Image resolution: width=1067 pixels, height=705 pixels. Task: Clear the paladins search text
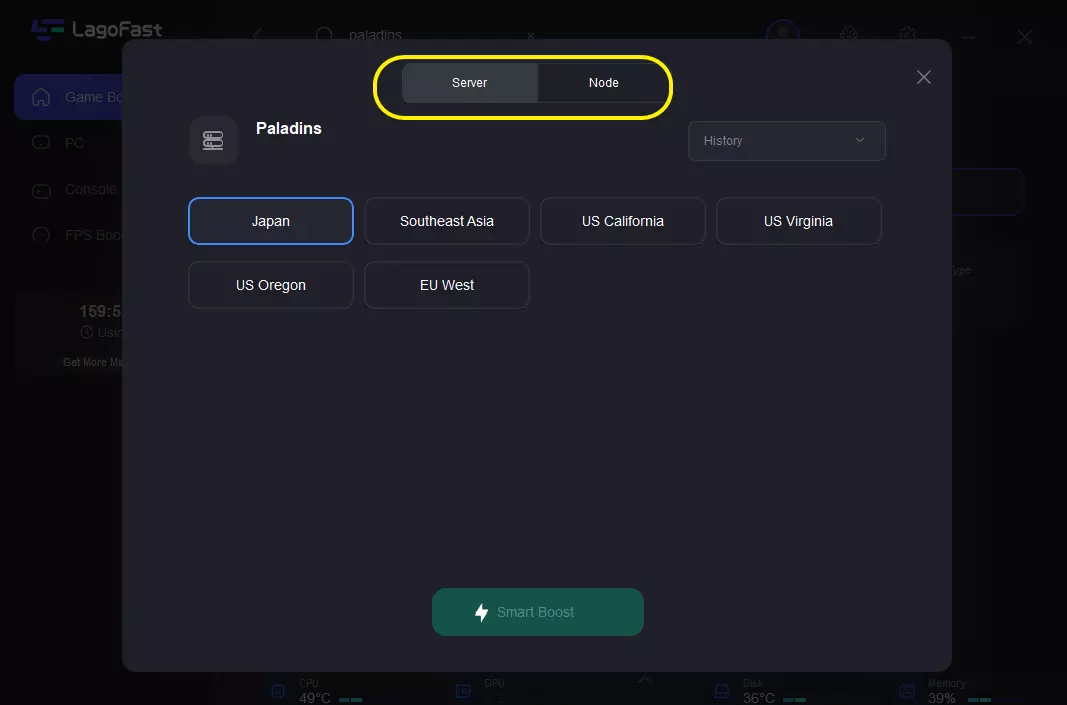531,35
